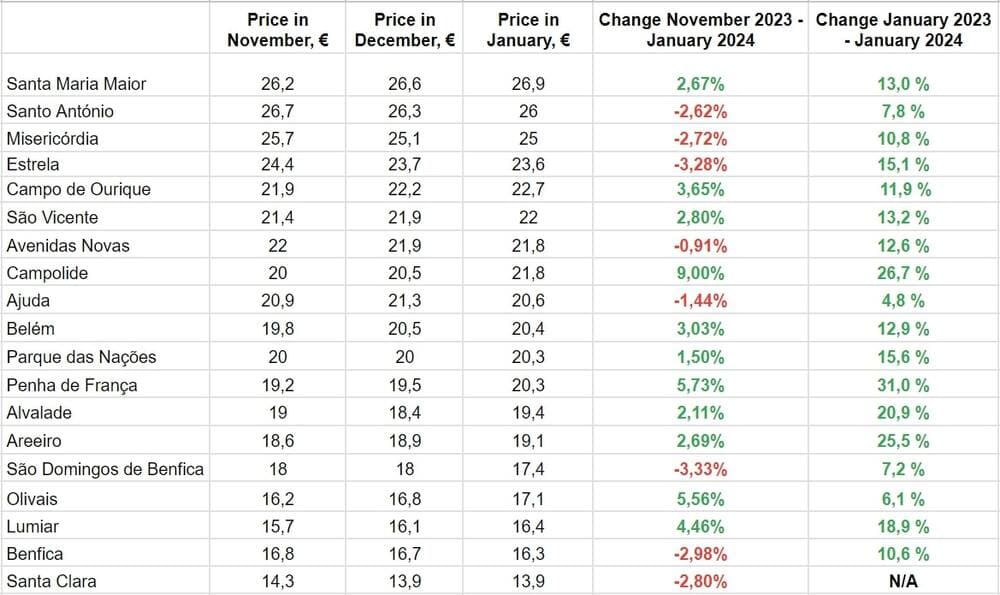This screenshot has width=1000, height=595.
Task: Select Misericórdia's November price 25,7
Action: [x=279, y=138]
